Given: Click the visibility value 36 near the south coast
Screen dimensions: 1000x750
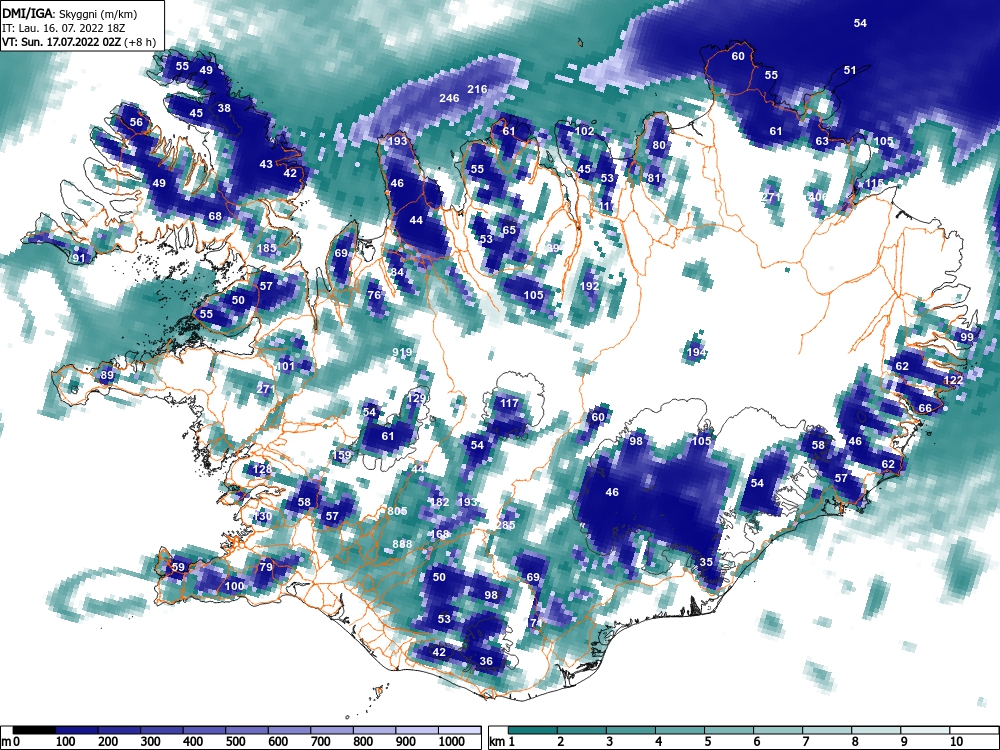Looking at the screenshot, I should [x=486, y=661].
